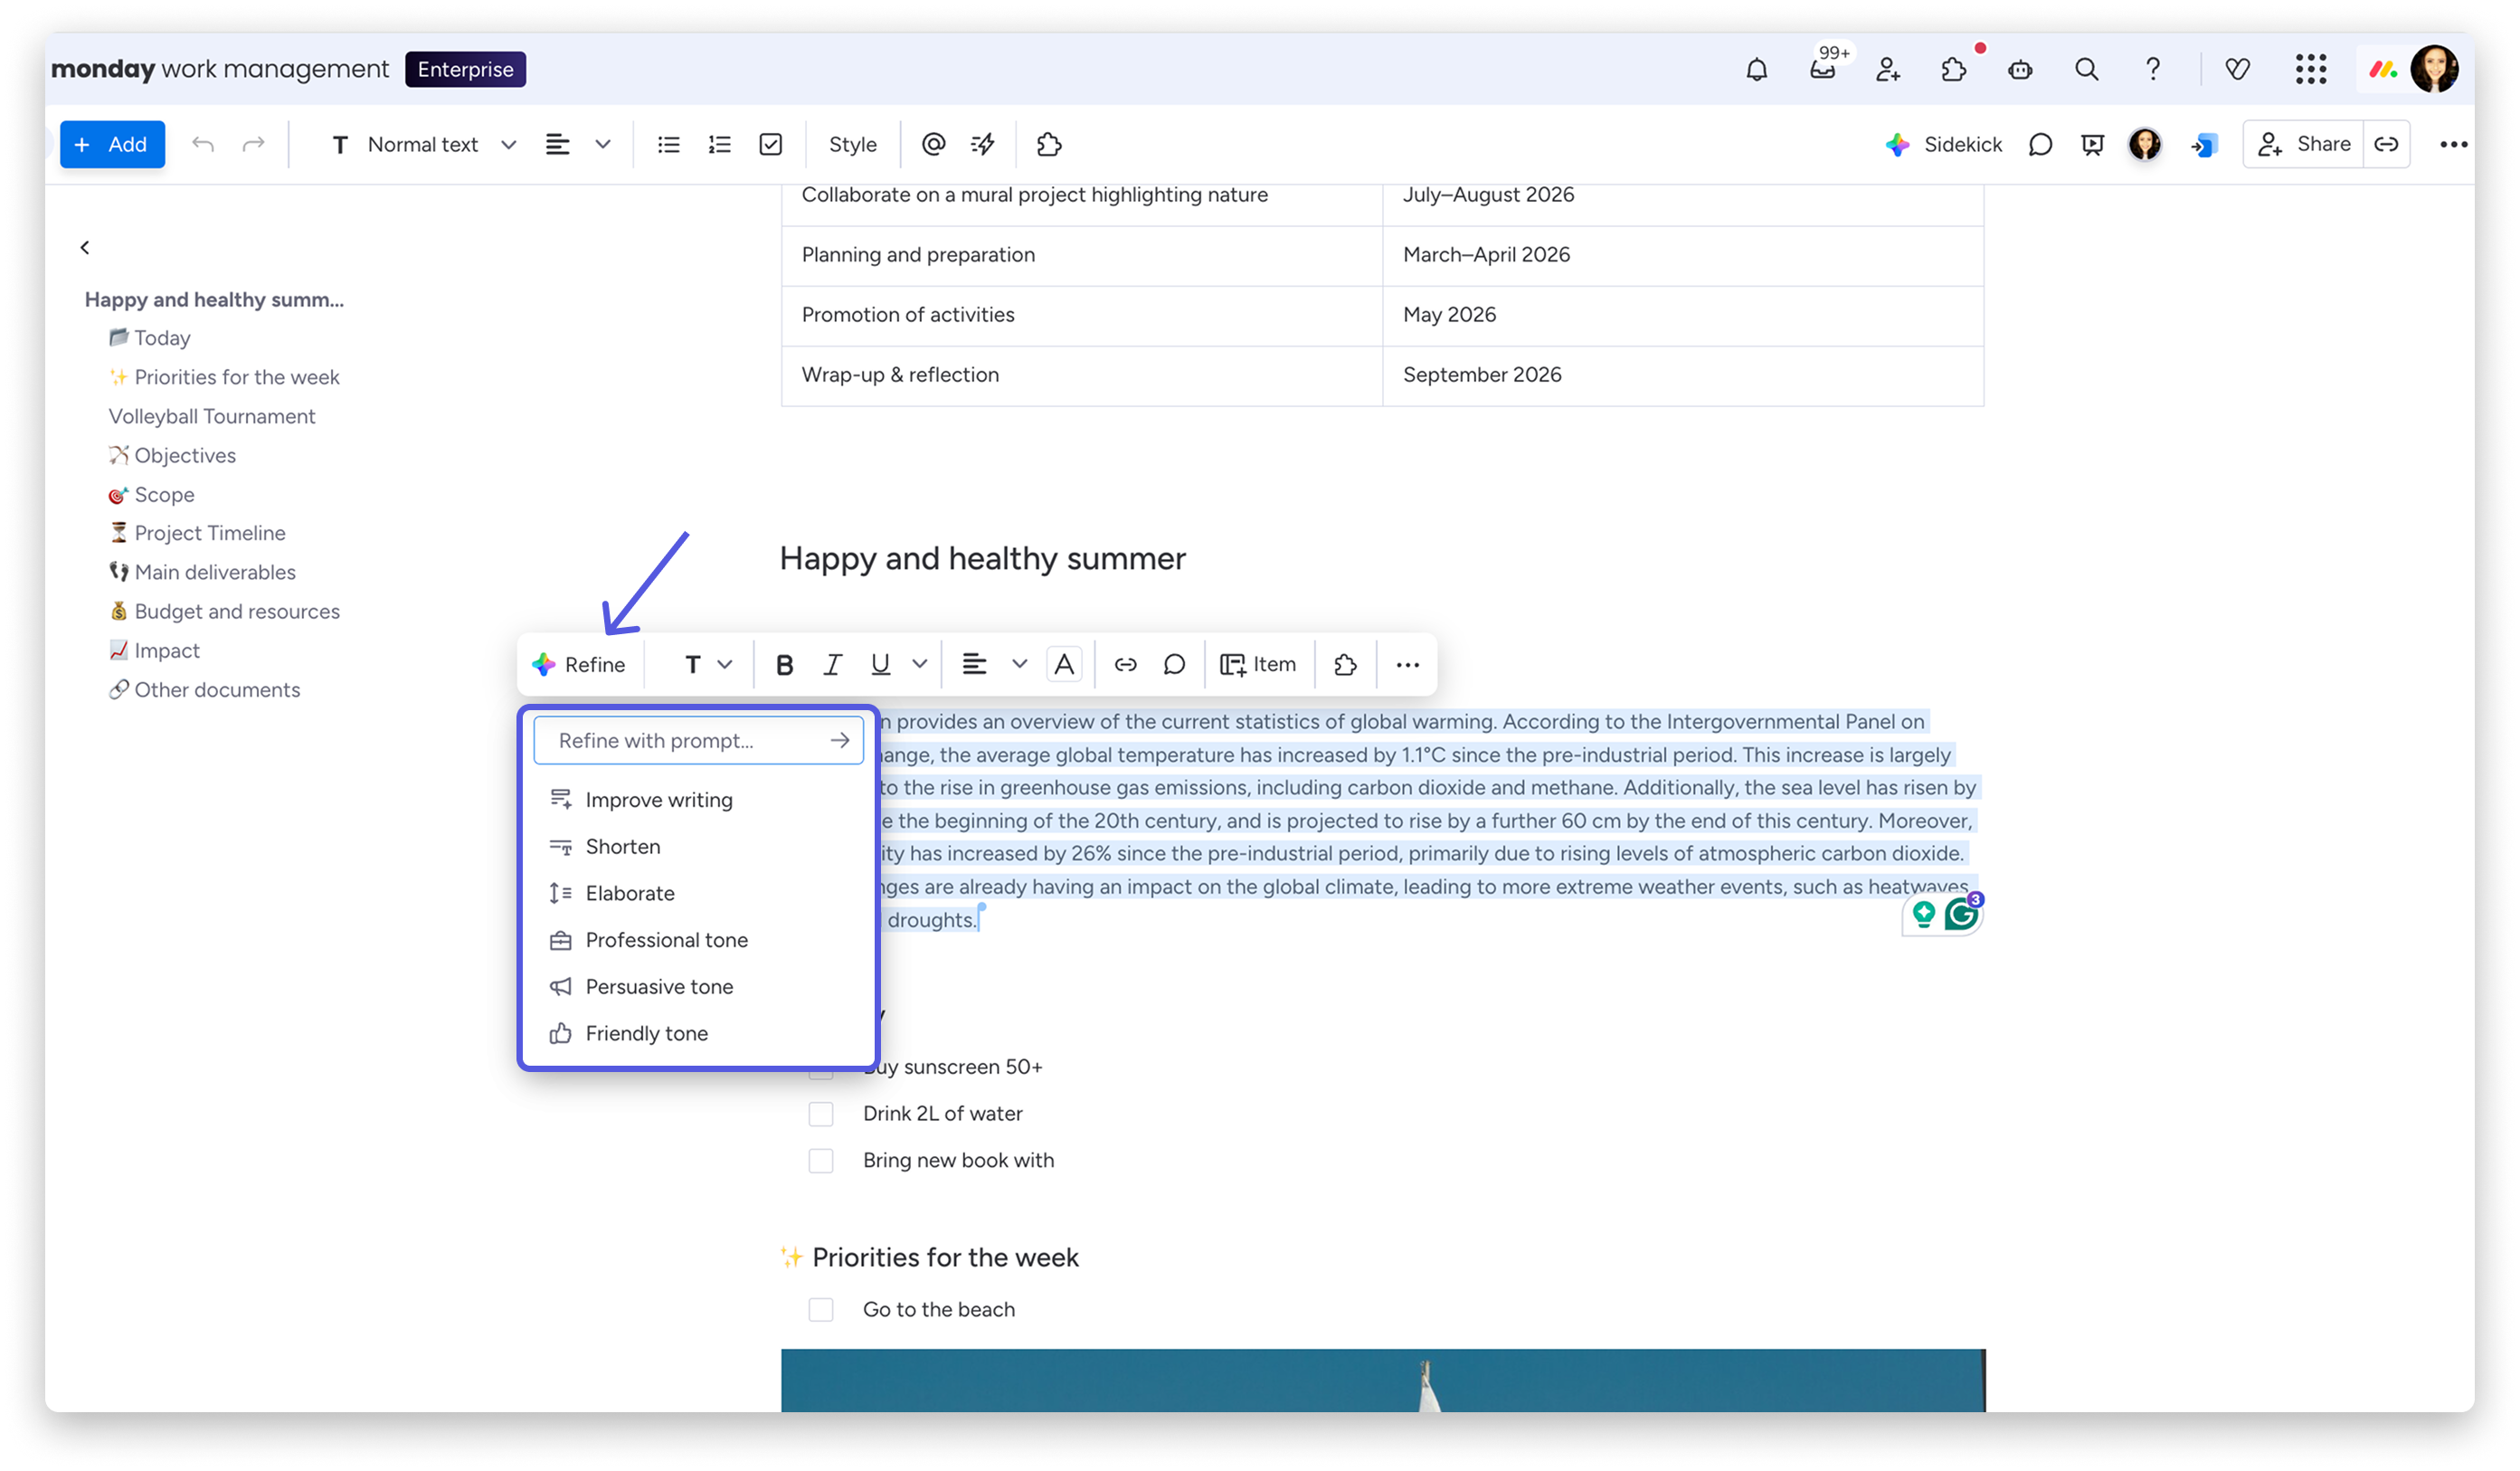Viewport: 2520px width, 1471px height.
Task: Check the 'Go to the beach' checkbox
Action: 822,1309
